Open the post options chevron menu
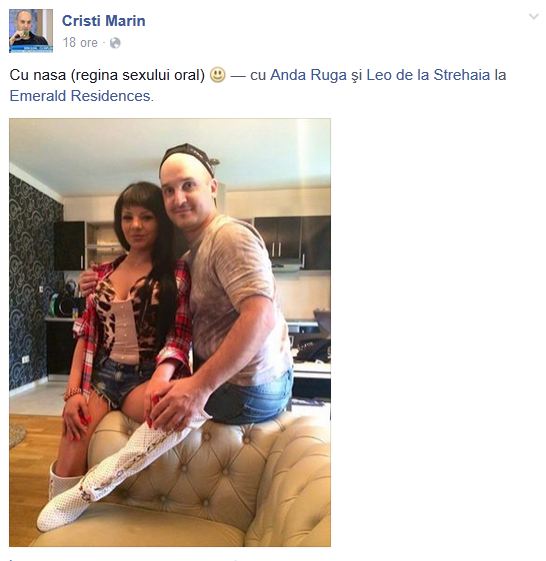Image resolution: width=546 pixels, height=561 pixels. (x=533, y=17)
